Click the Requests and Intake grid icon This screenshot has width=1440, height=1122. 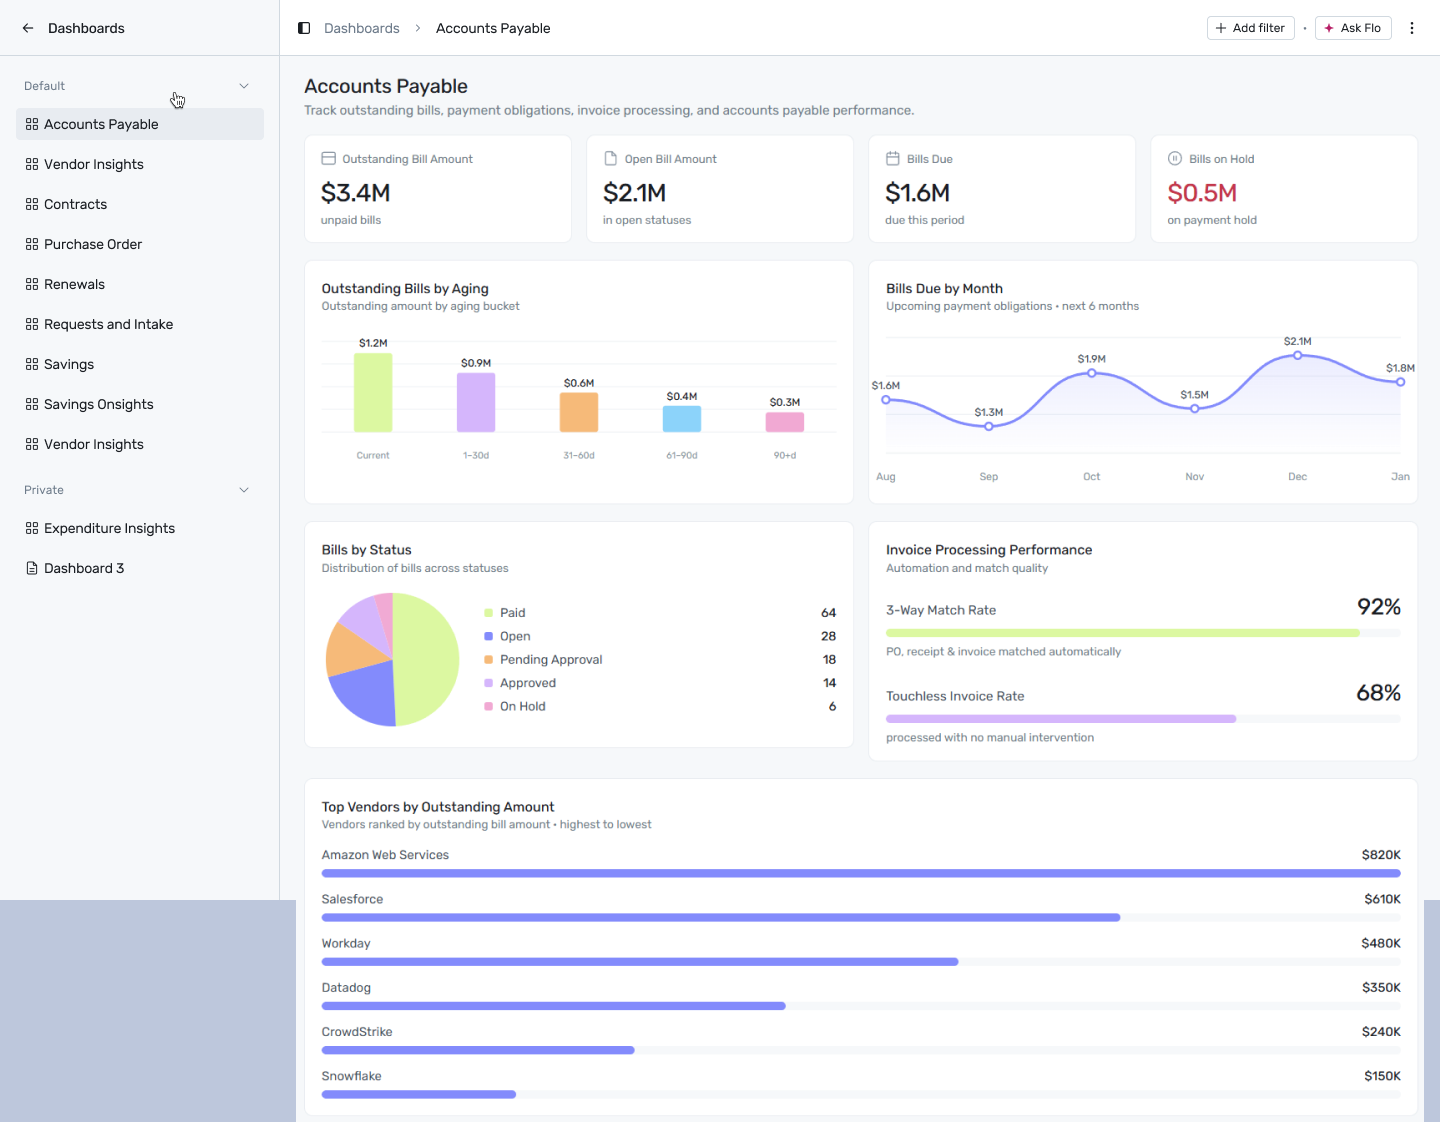click(x=32, y=324)
